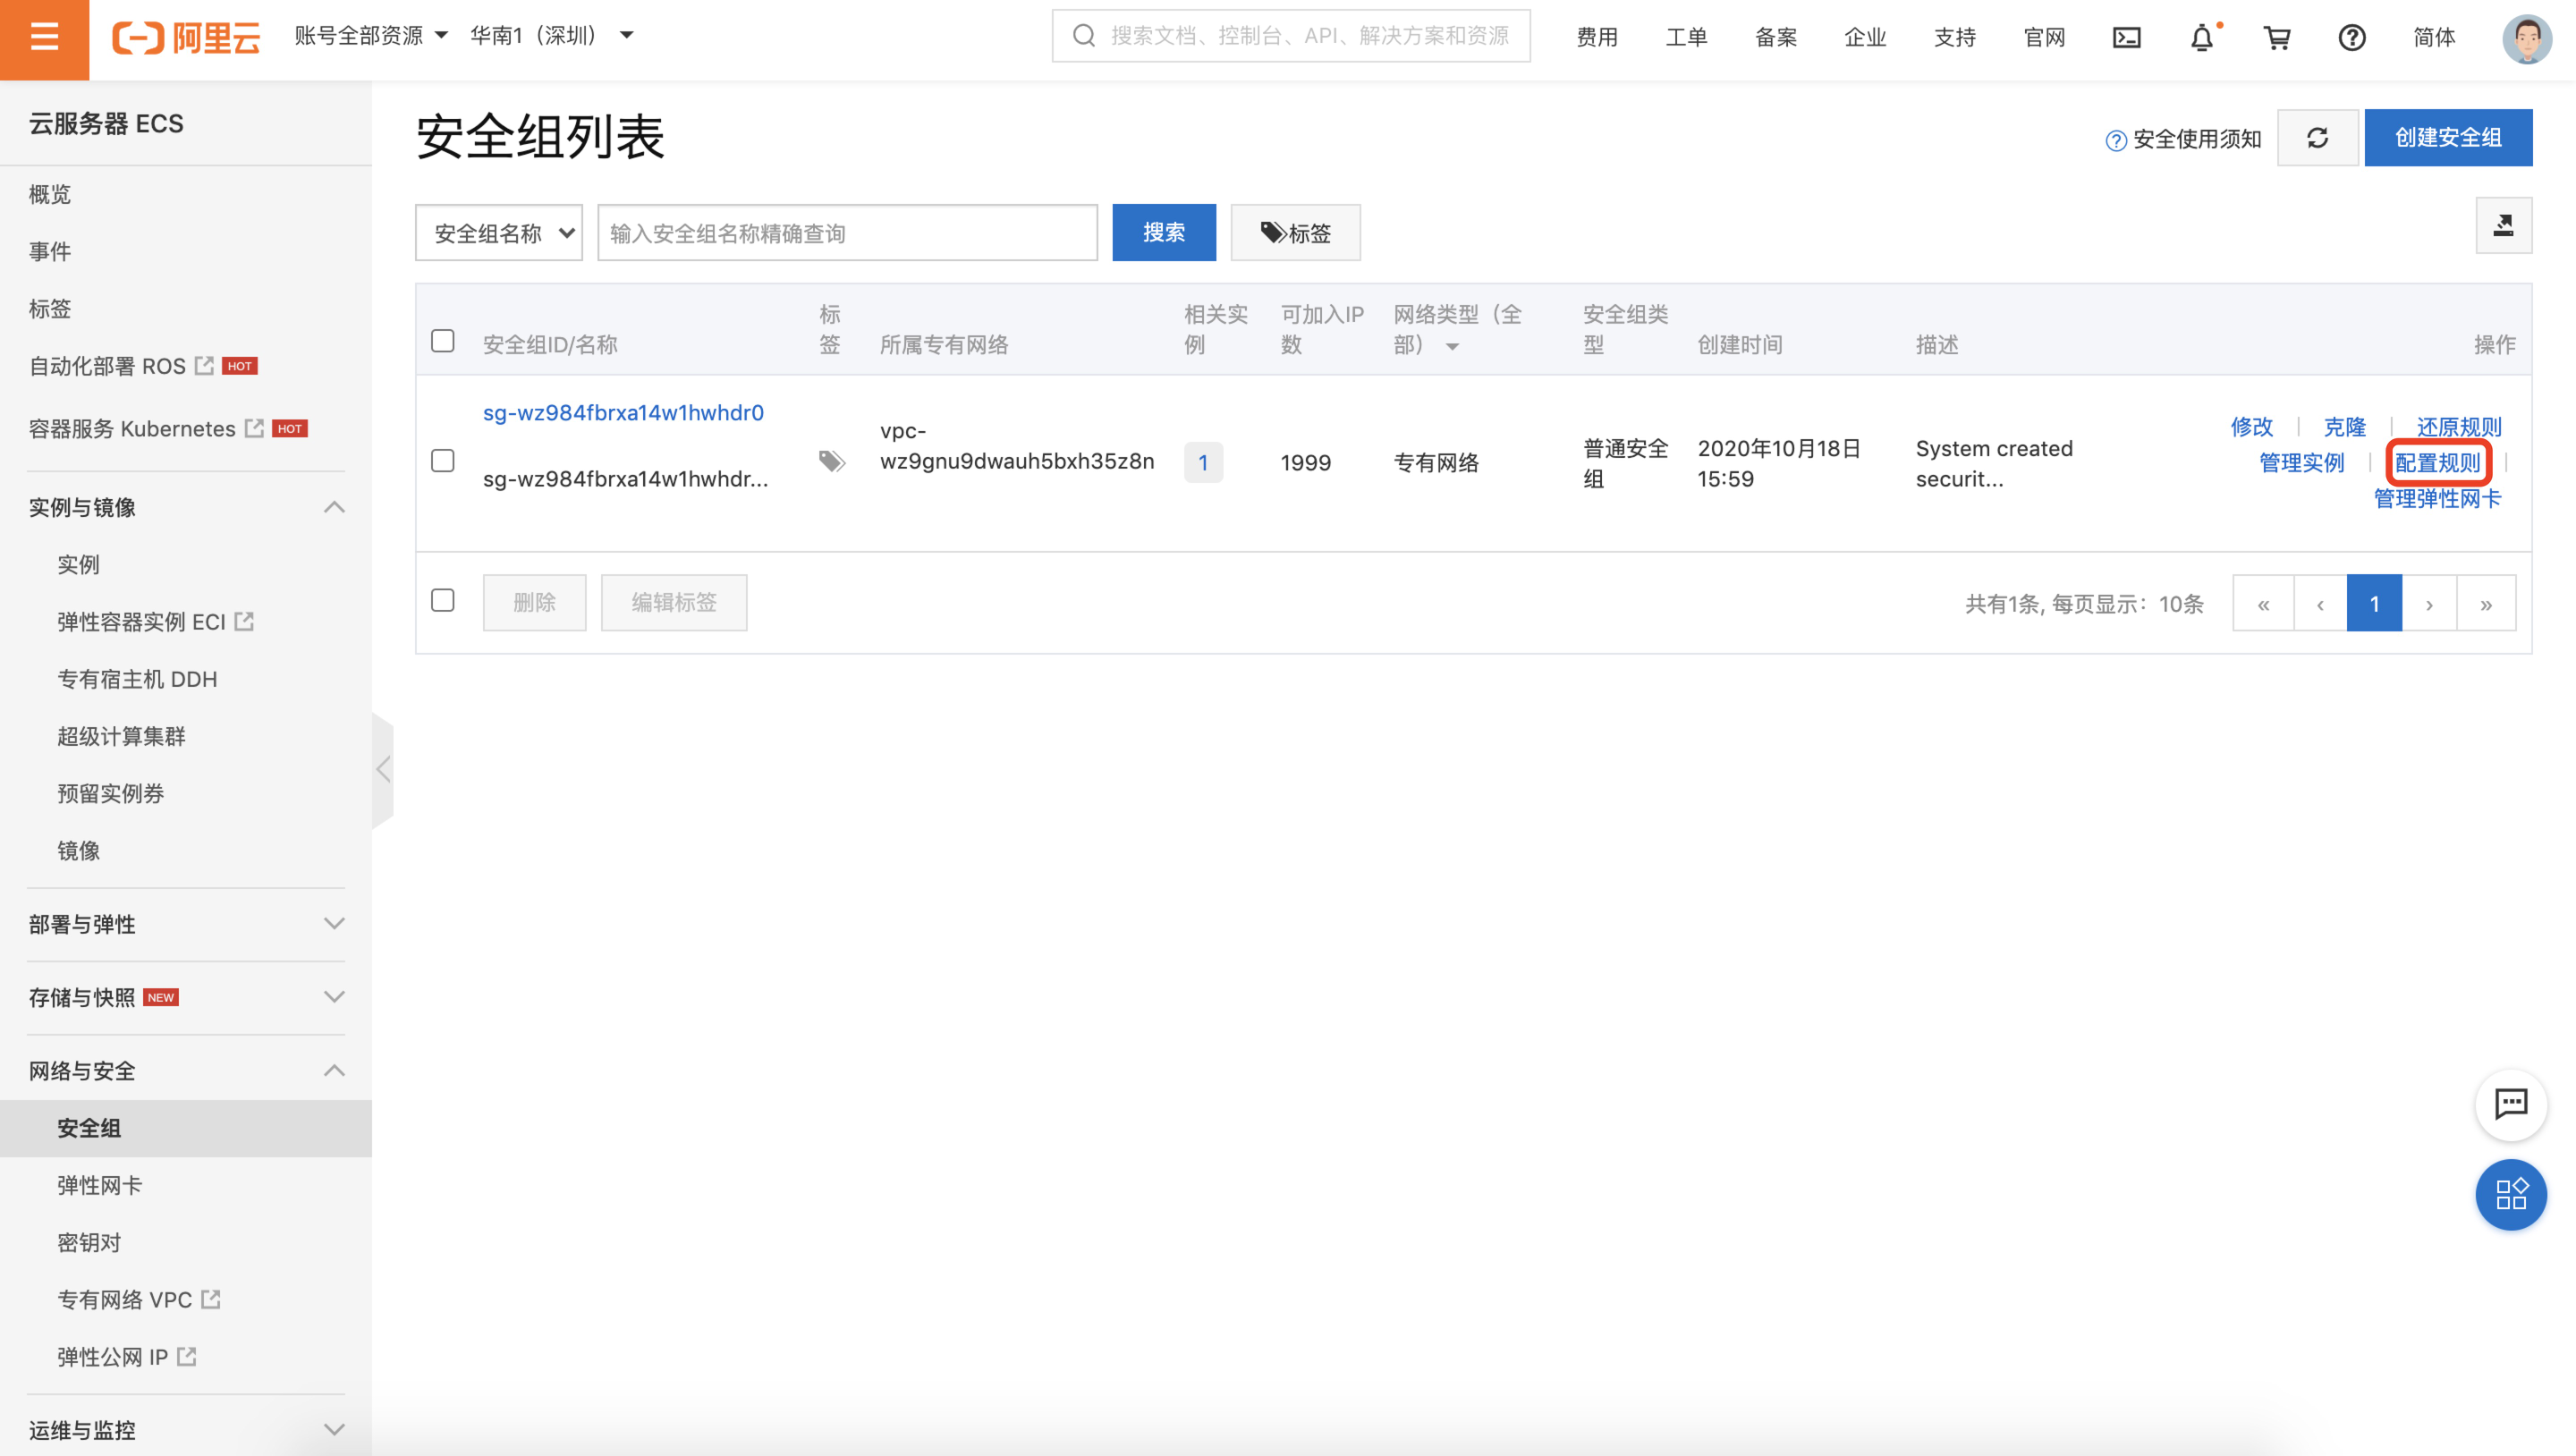Click the external link icon next to ROS
The width and height of the screenshot is (2576, 1456).
(x=204, y=365)
